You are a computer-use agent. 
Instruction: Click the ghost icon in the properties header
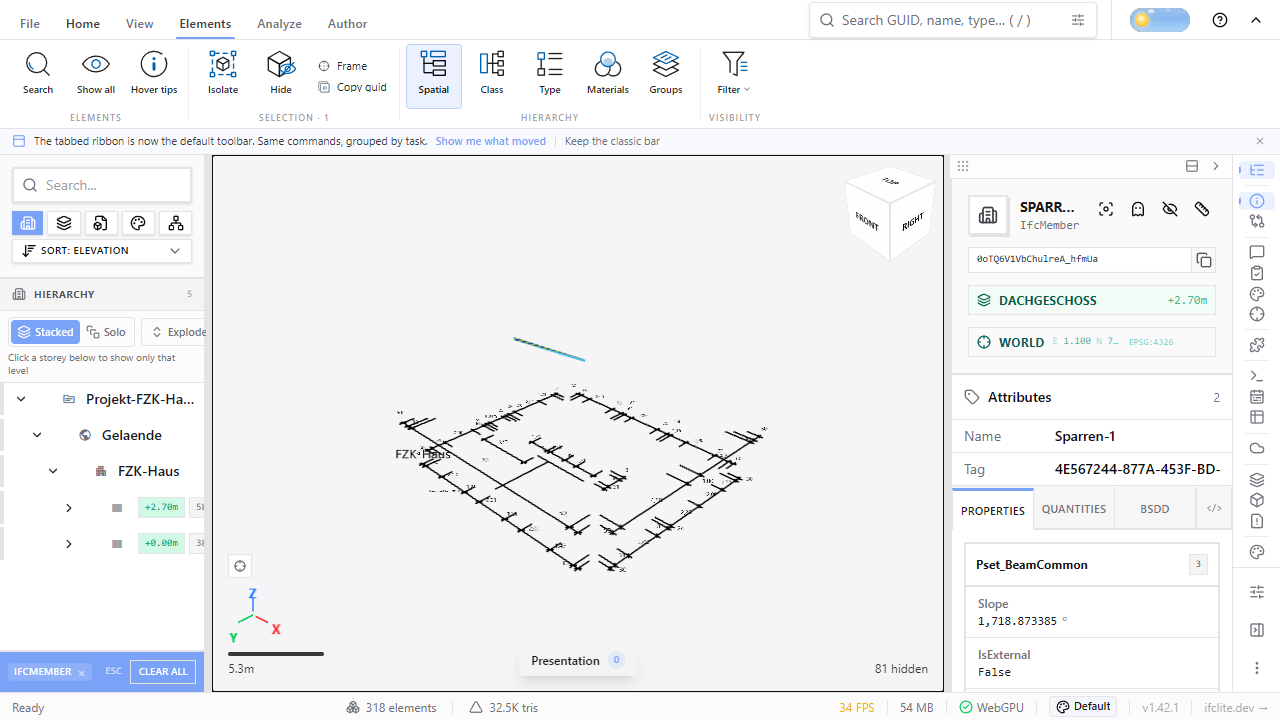click(1138, 209)
